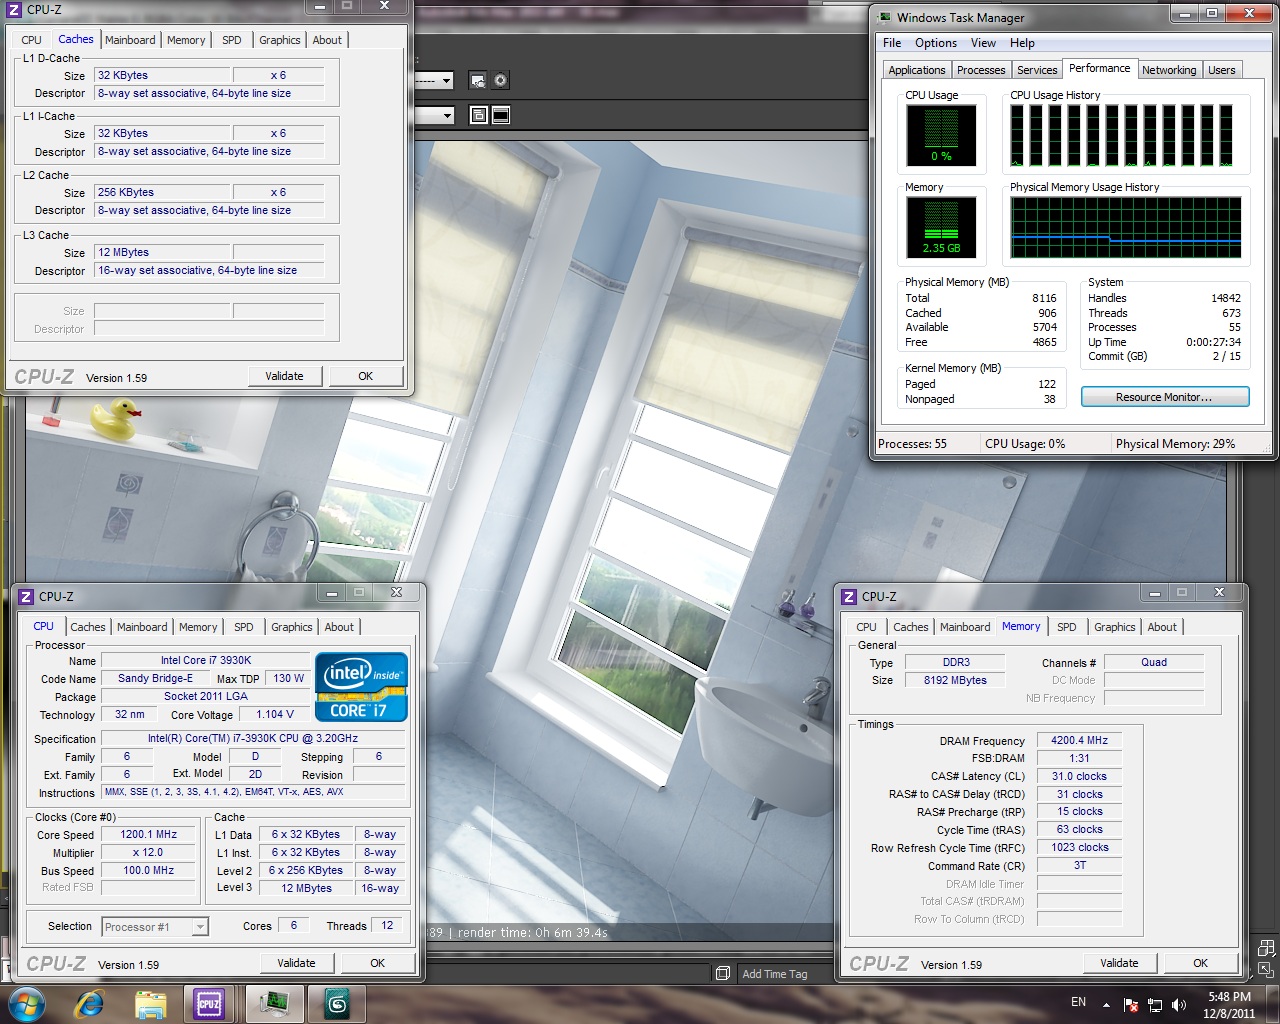Switch to the Users tab in Task Manager
This screenshot has height=1024, width=1280.
tap(1221, 70)
